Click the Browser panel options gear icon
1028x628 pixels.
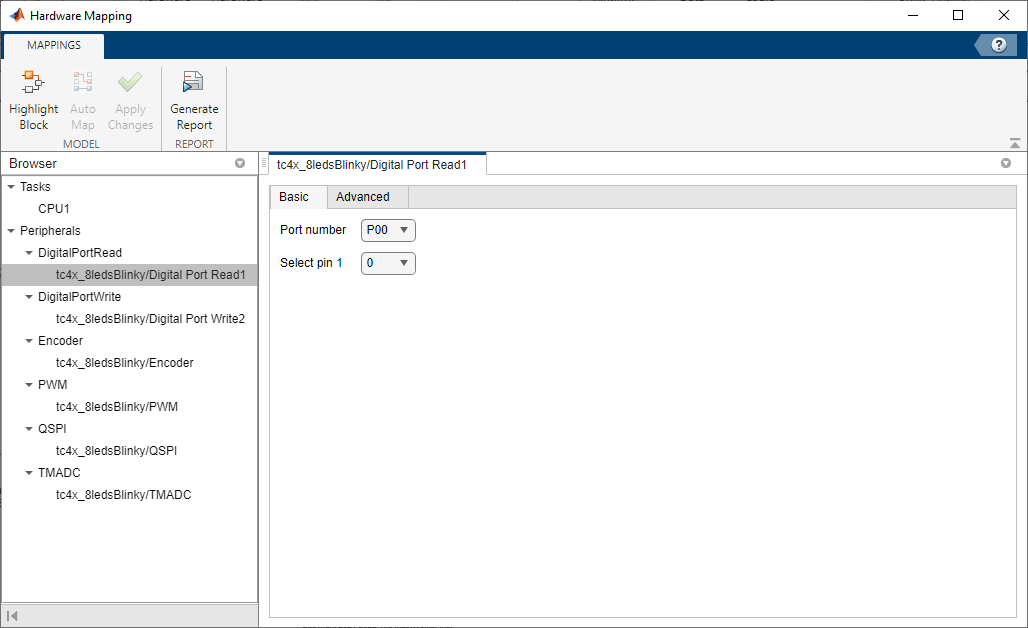[x=239, y=163]
